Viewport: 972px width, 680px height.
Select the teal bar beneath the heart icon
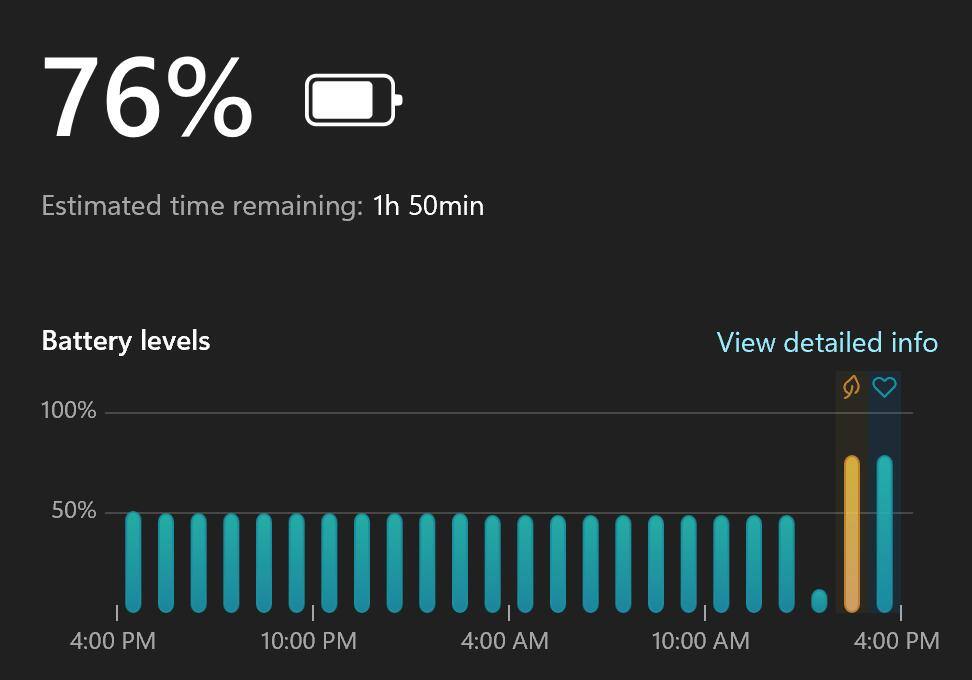pos(884,533)
